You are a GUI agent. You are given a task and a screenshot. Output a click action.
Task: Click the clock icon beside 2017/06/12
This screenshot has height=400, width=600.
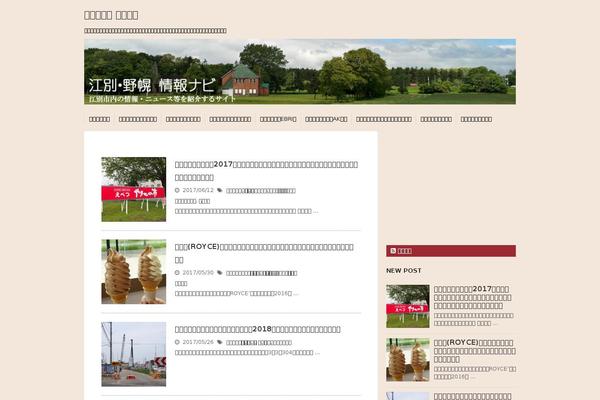[x=177, y=190]
